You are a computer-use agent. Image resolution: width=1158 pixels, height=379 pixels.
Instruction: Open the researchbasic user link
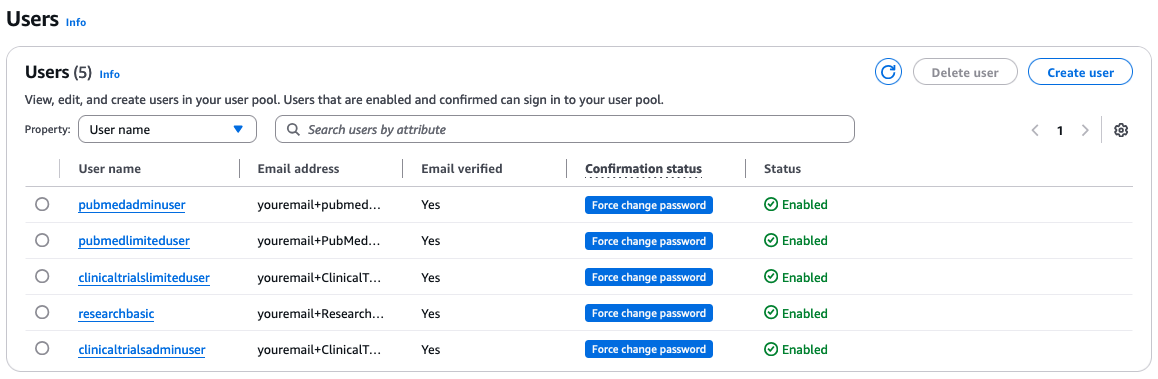[x=116, y=314]
